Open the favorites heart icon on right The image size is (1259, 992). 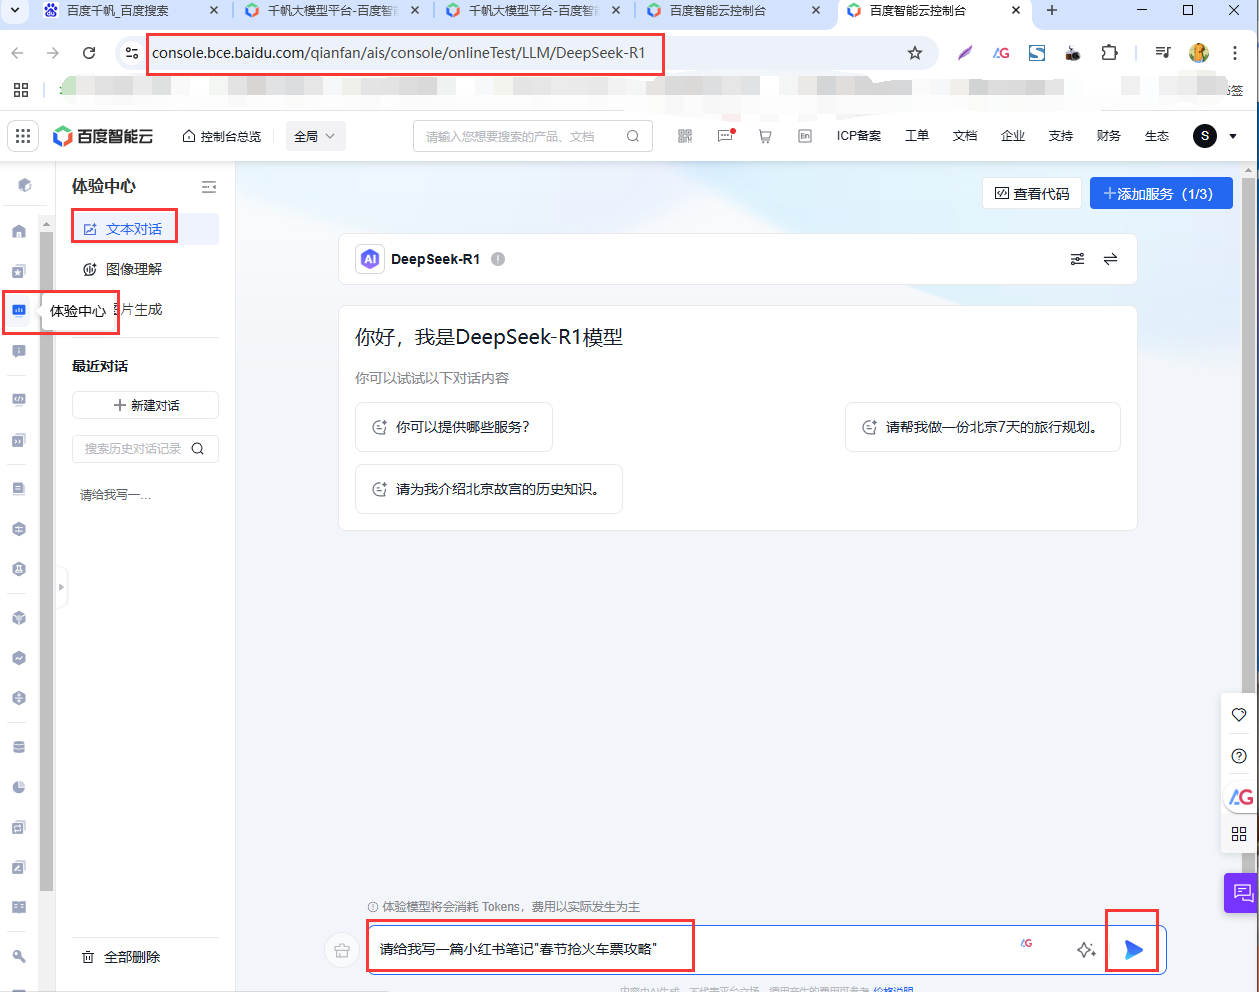1239,715
